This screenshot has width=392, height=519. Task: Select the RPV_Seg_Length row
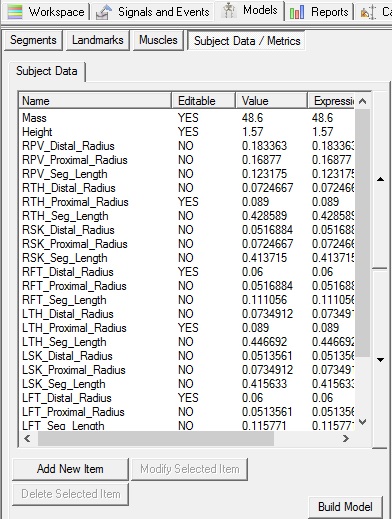click(187, 174)
